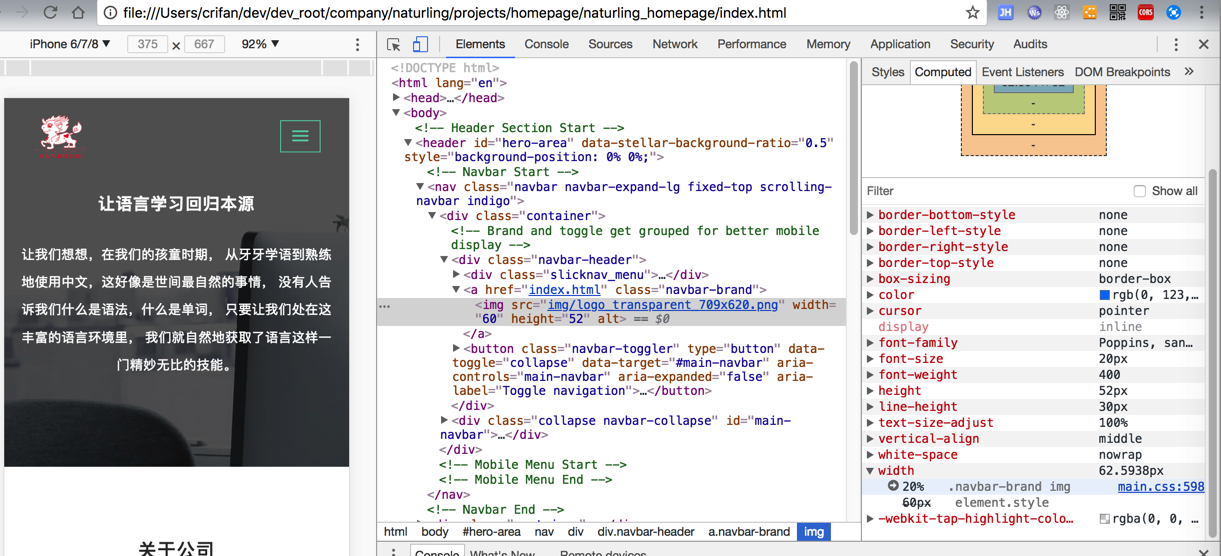
Task: Enable the Show all checkbox
Action: (x=1139, y=191)
